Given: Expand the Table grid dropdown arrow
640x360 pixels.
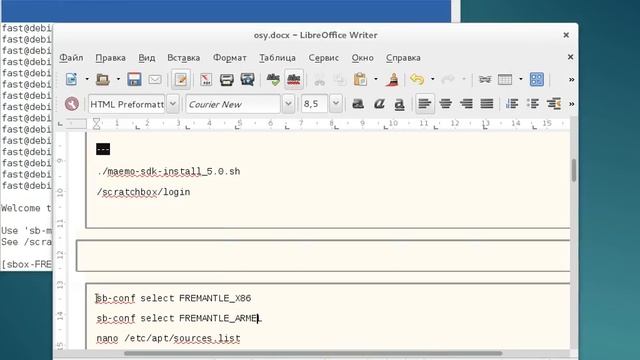Looking at the screenshot, I should click(x=520, y=79).
